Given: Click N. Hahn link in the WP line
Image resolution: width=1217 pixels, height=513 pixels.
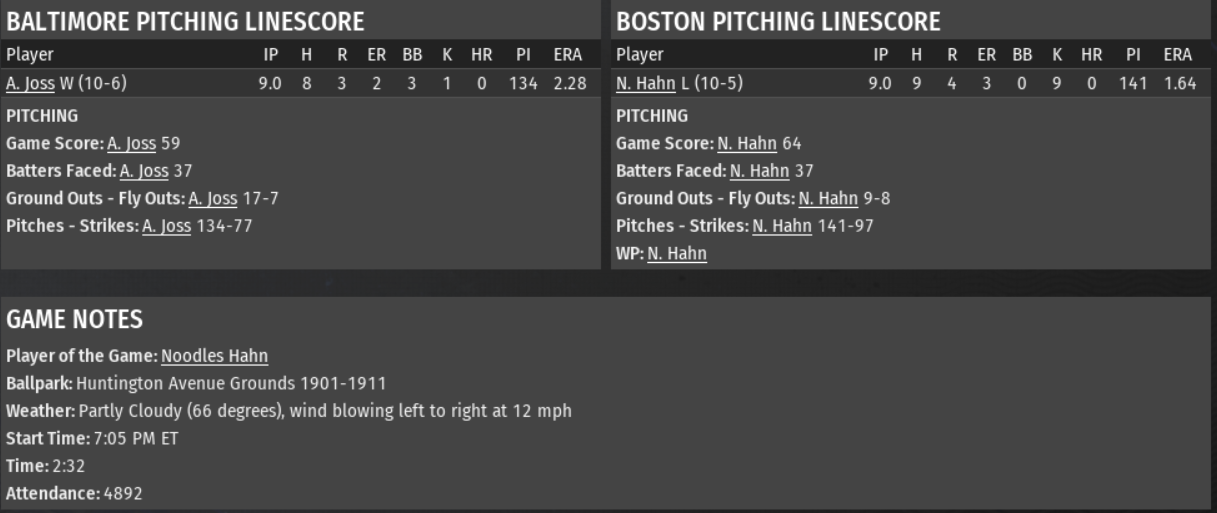Looking at the screenshot, I should 677,254.
